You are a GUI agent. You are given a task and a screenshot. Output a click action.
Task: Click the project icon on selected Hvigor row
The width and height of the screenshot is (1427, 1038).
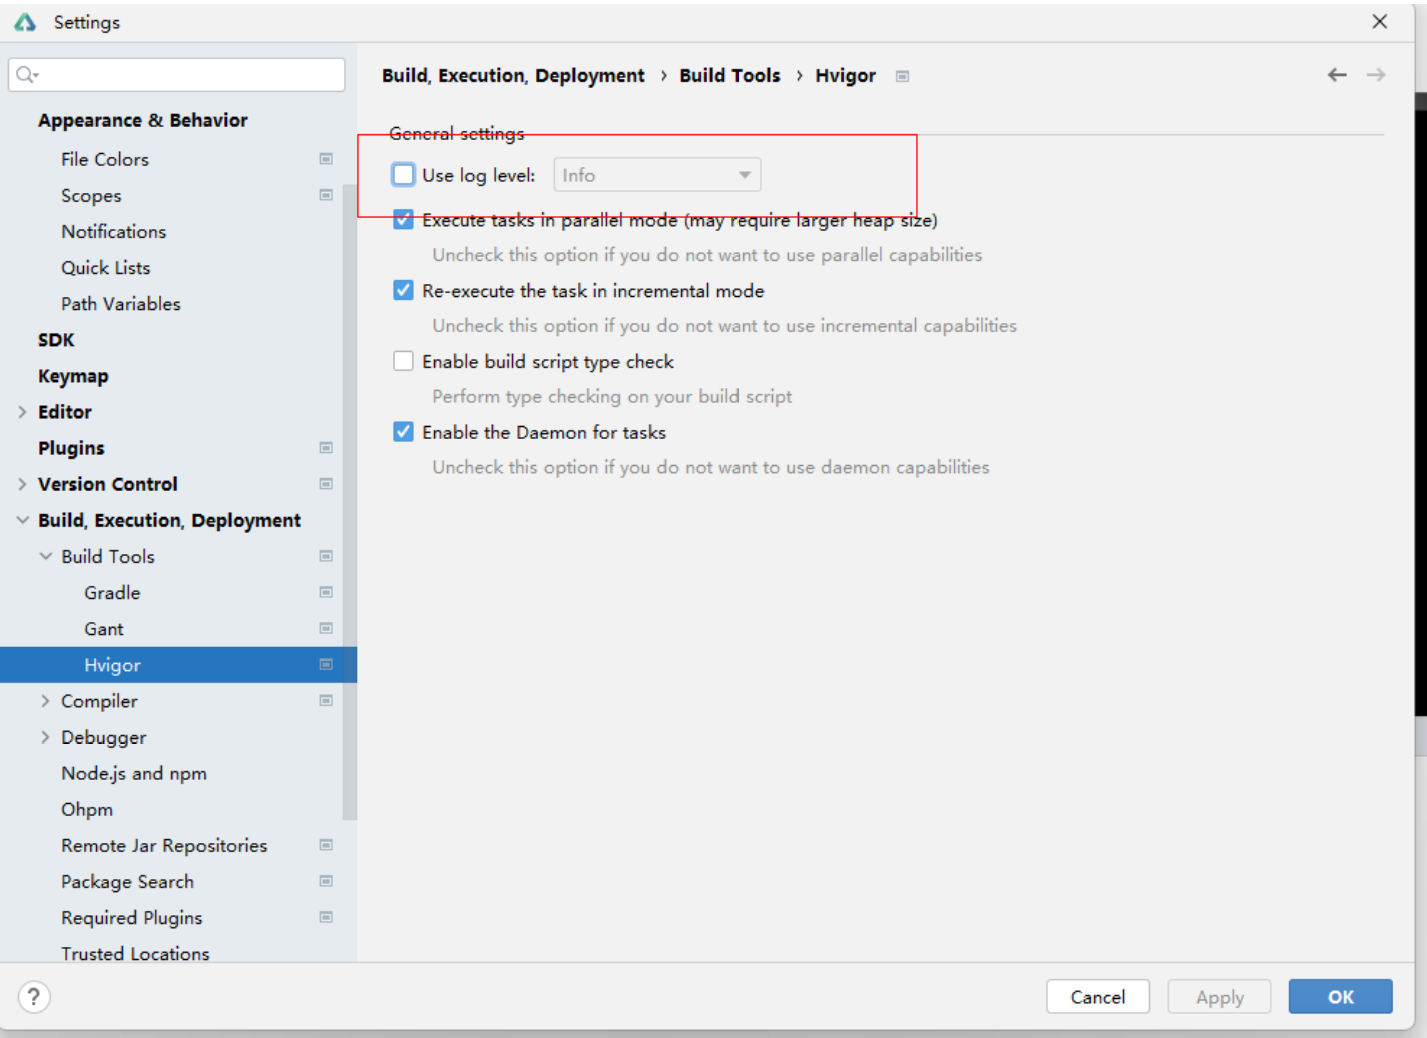point(326,665)
